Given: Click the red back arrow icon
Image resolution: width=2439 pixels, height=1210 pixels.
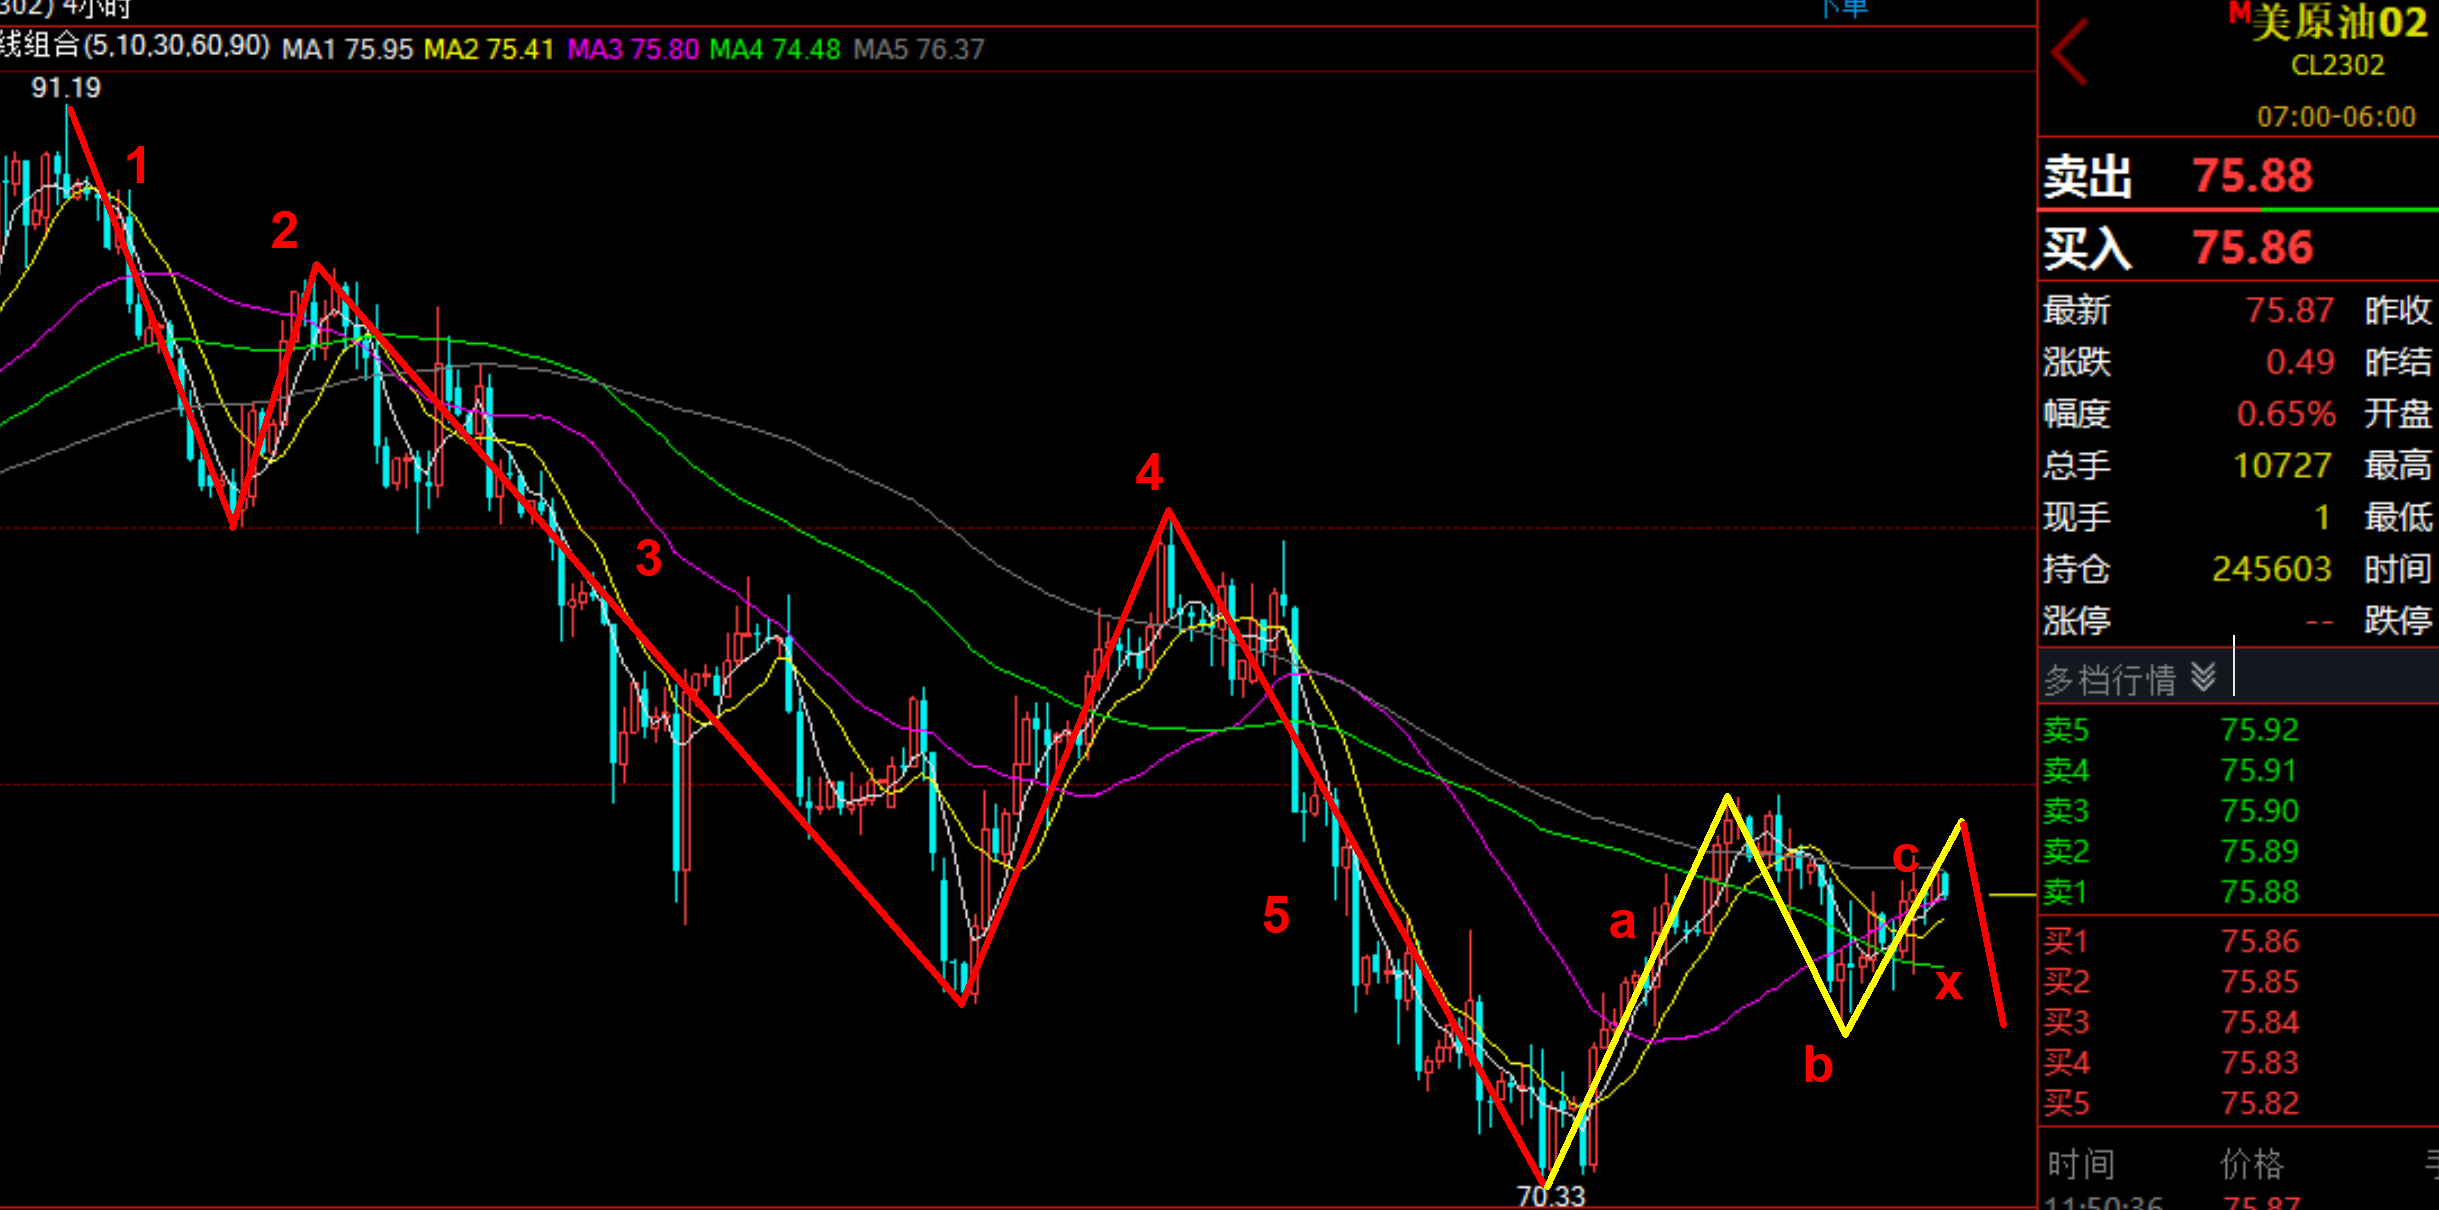Looking at the screenshot, I should (2069, 52).
